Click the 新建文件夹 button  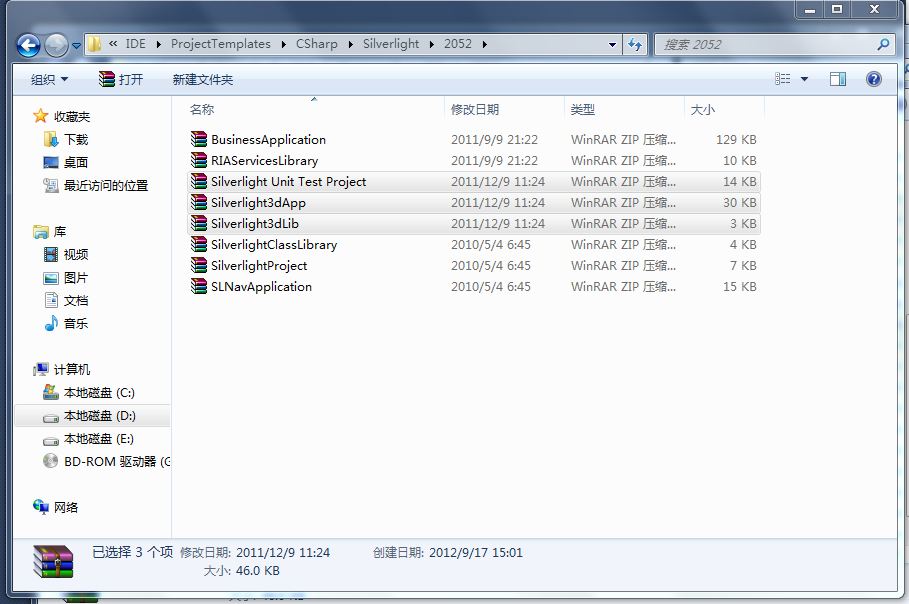[202, 79]
